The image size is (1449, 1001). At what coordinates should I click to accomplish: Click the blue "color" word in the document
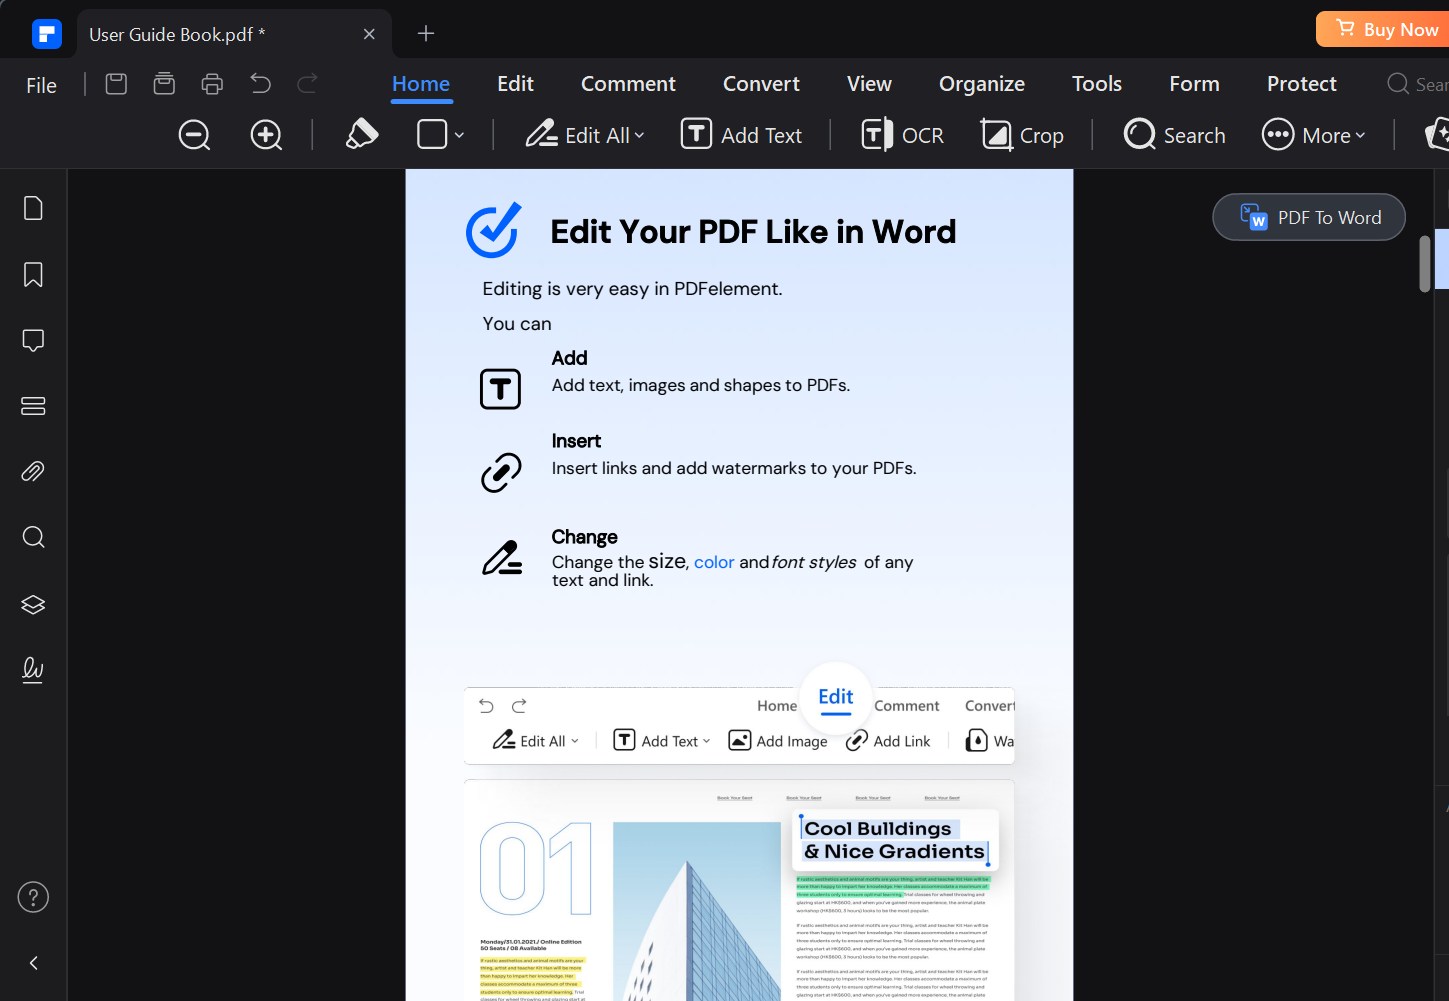[714, 562]
